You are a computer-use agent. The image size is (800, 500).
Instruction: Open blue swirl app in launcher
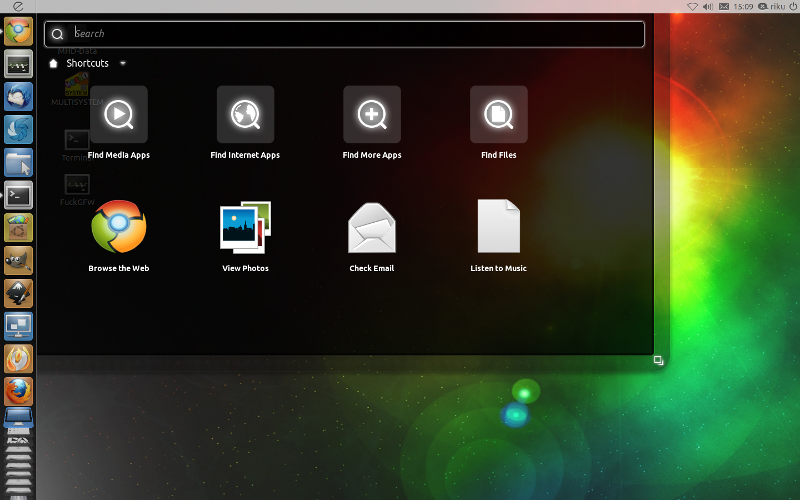pos(19,129)
